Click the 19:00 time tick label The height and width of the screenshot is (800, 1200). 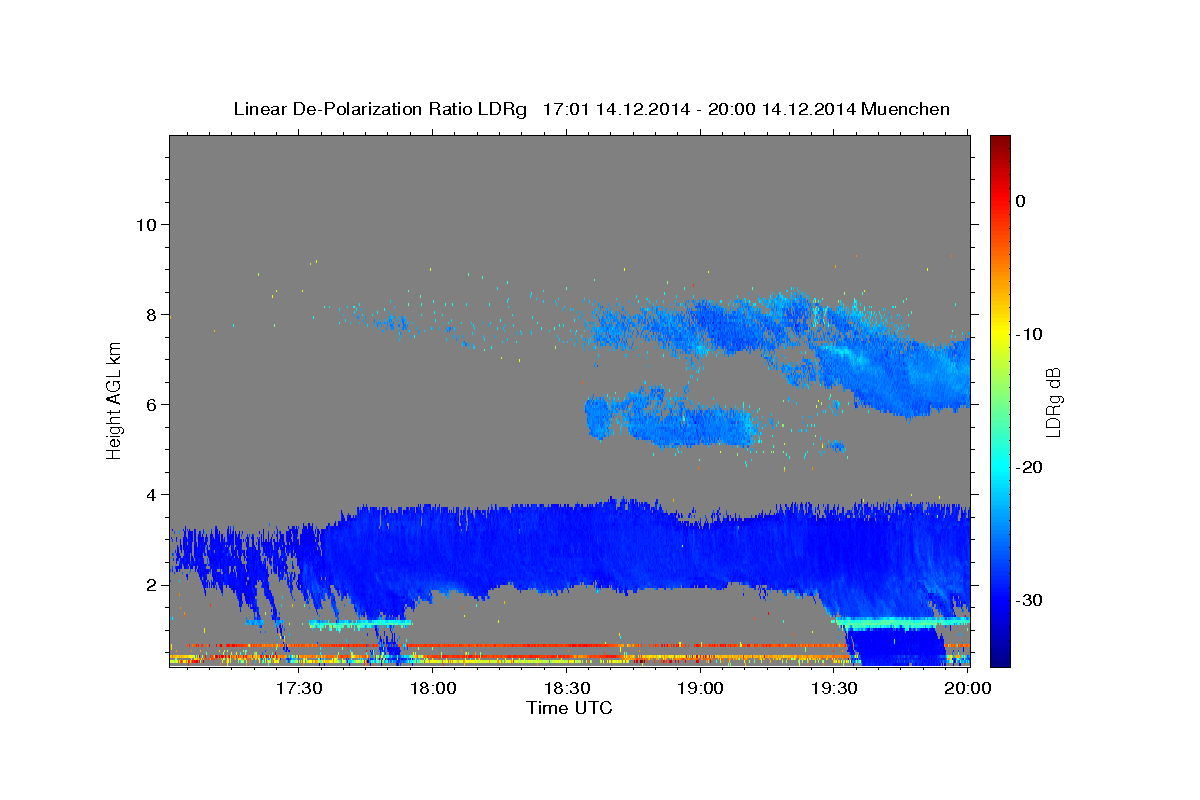(x=701, y=688)
